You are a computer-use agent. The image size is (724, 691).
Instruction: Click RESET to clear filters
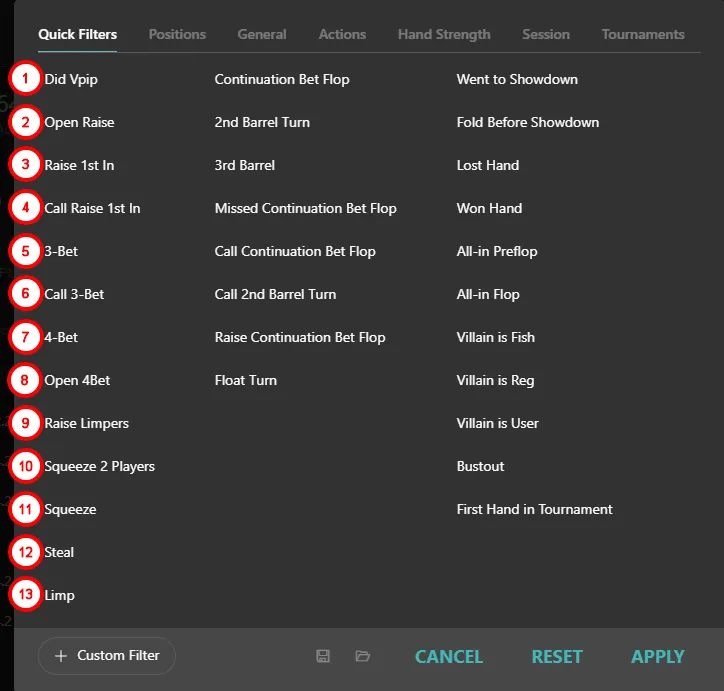click(x=557, y=656)
